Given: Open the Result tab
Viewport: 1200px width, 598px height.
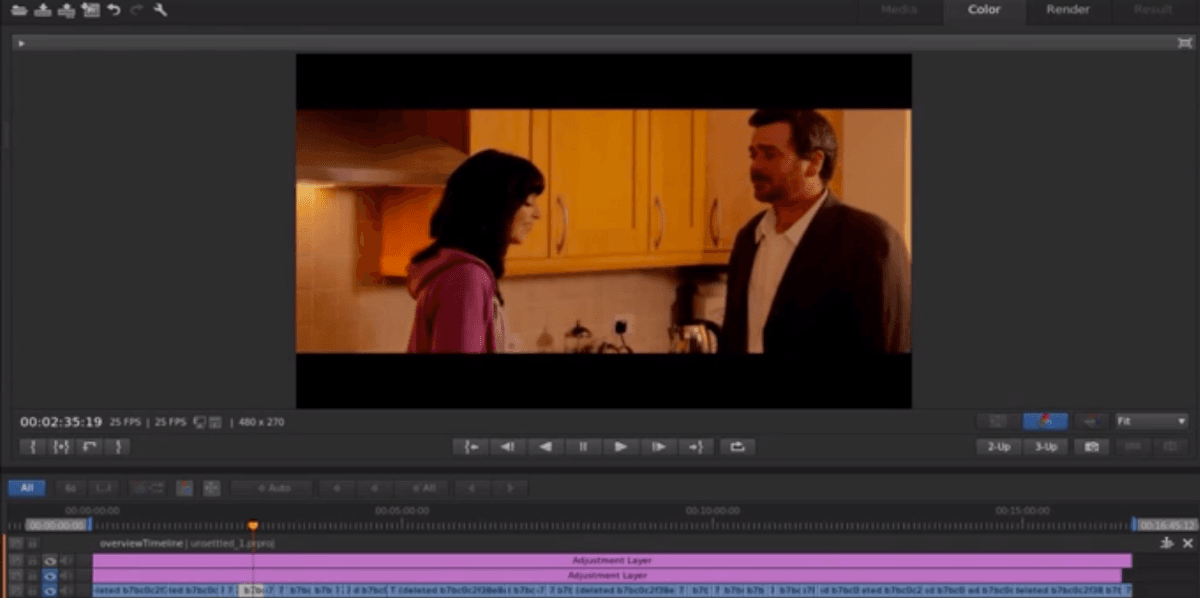Looking at the screenshot, I should (x=1153, y=10).
